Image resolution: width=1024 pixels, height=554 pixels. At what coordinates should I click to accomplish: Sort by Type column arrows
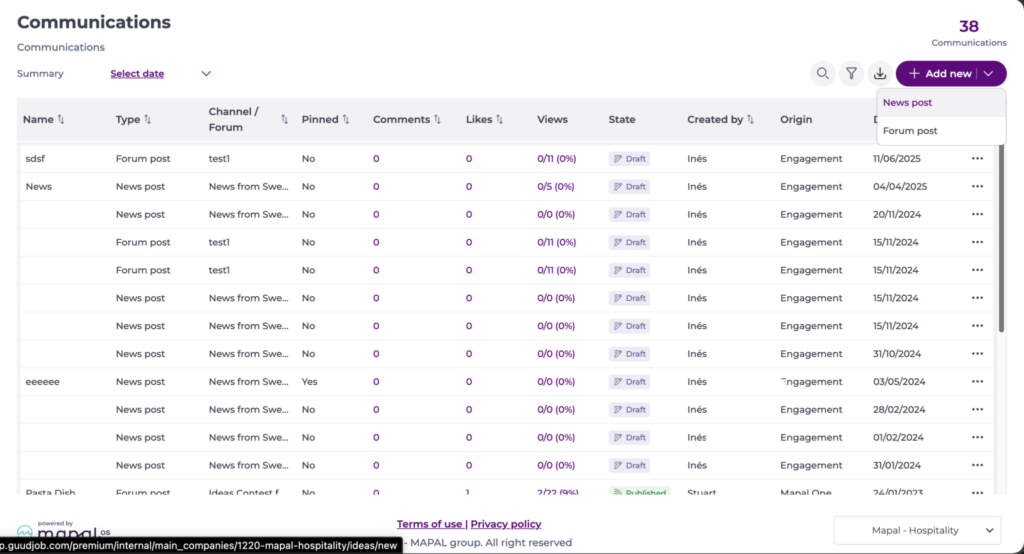tap(148, 120)
